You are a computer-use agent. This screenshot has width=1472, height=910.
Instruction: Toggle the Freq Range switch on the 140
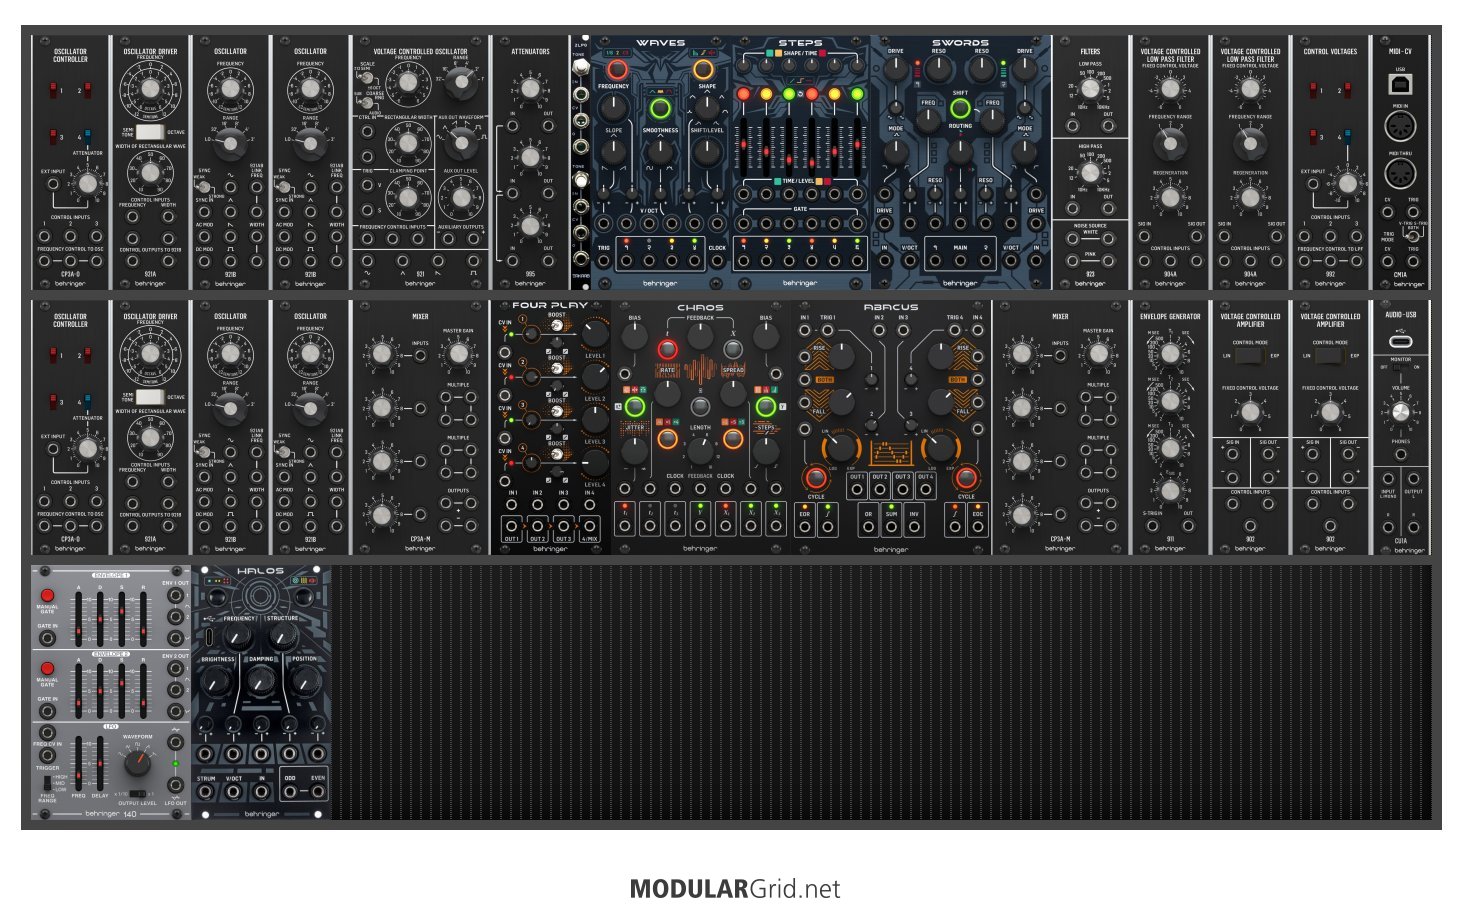(47, 782)
